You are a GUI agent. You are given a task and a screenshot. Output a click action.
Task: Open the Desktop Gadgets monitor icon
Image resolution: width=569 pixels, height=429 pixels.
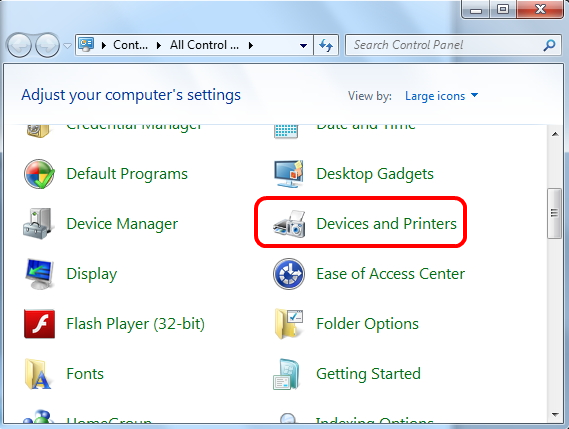(x=288, y=174)
